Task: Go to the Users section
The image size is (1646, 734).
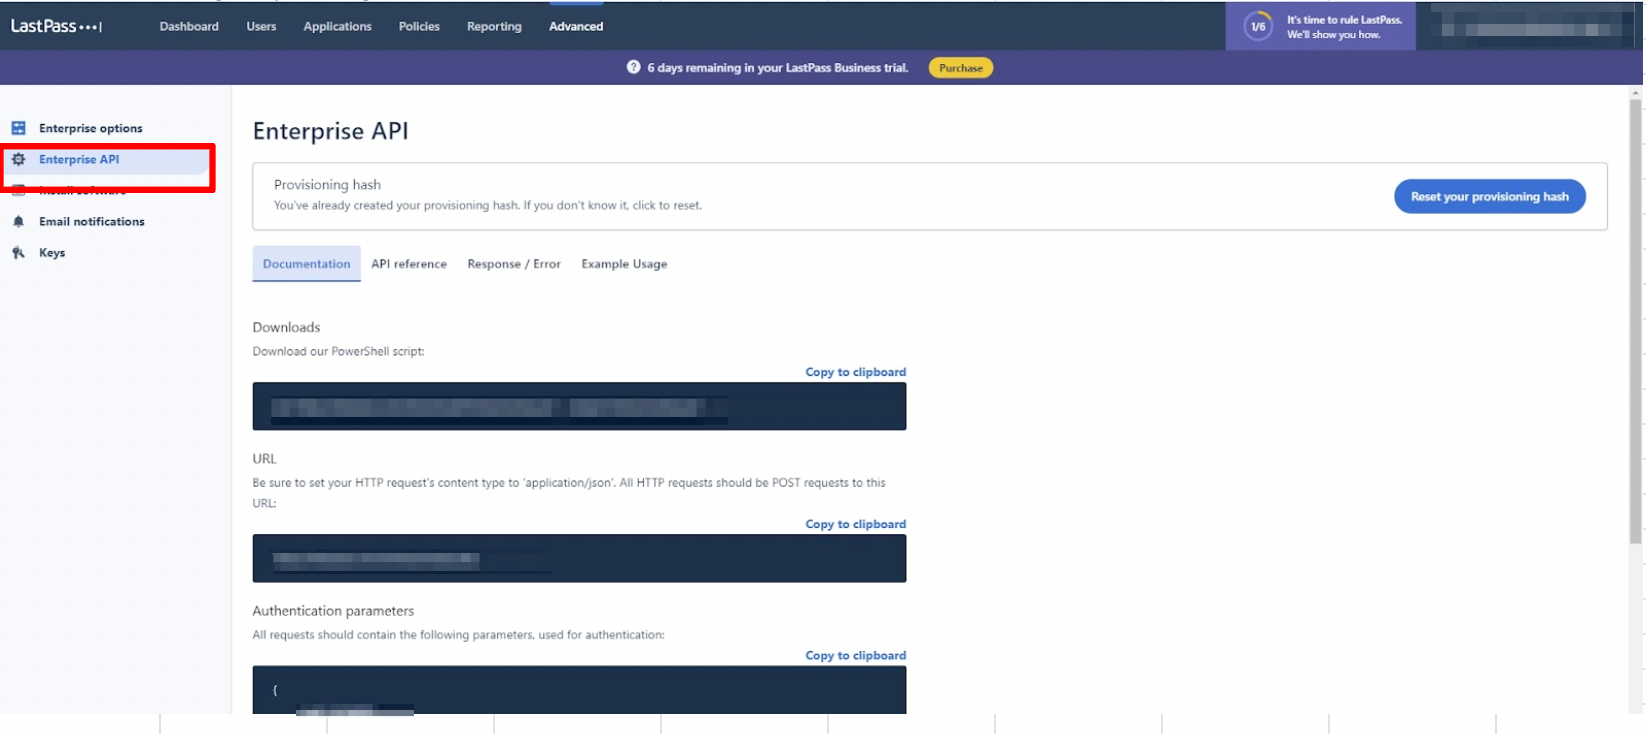Action: click(x=261, y=26)
